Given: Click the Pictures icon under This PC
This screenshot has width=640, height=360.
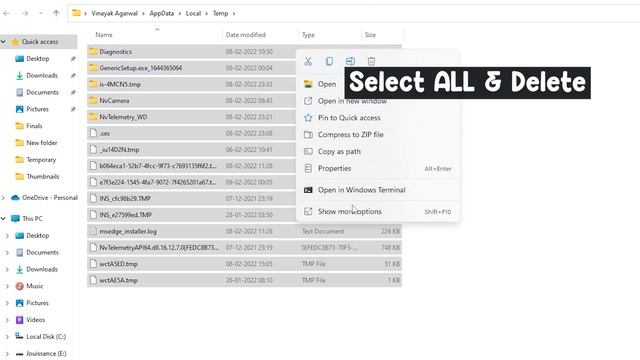Looking at the screenshot, I should (x=19, y=303).
